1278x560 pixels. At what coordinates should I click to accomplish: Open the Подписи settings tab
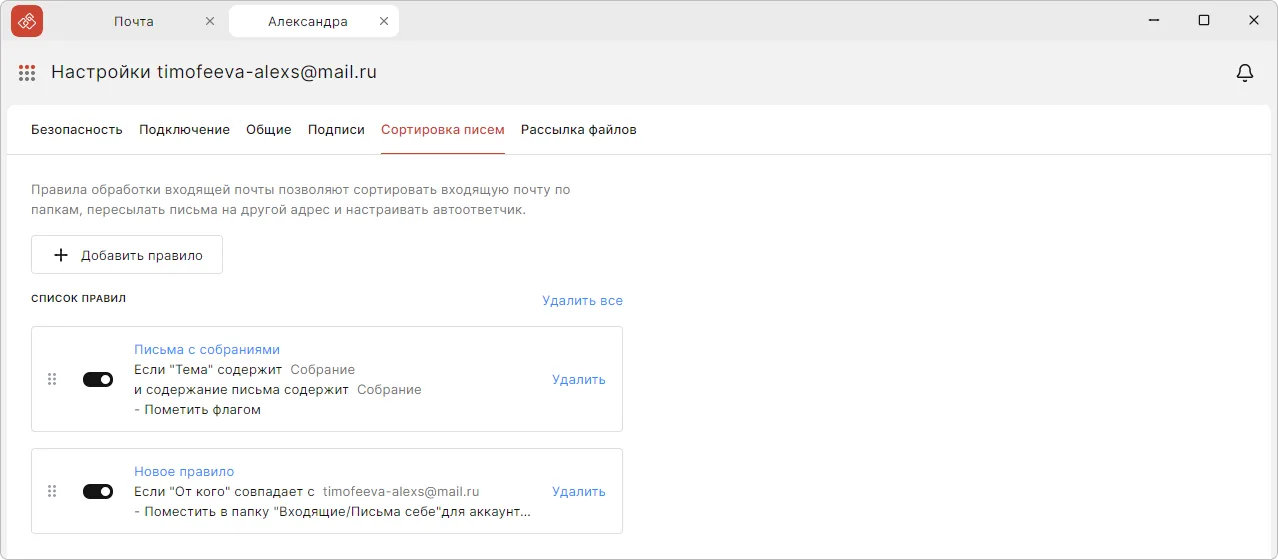click(336, 129)
